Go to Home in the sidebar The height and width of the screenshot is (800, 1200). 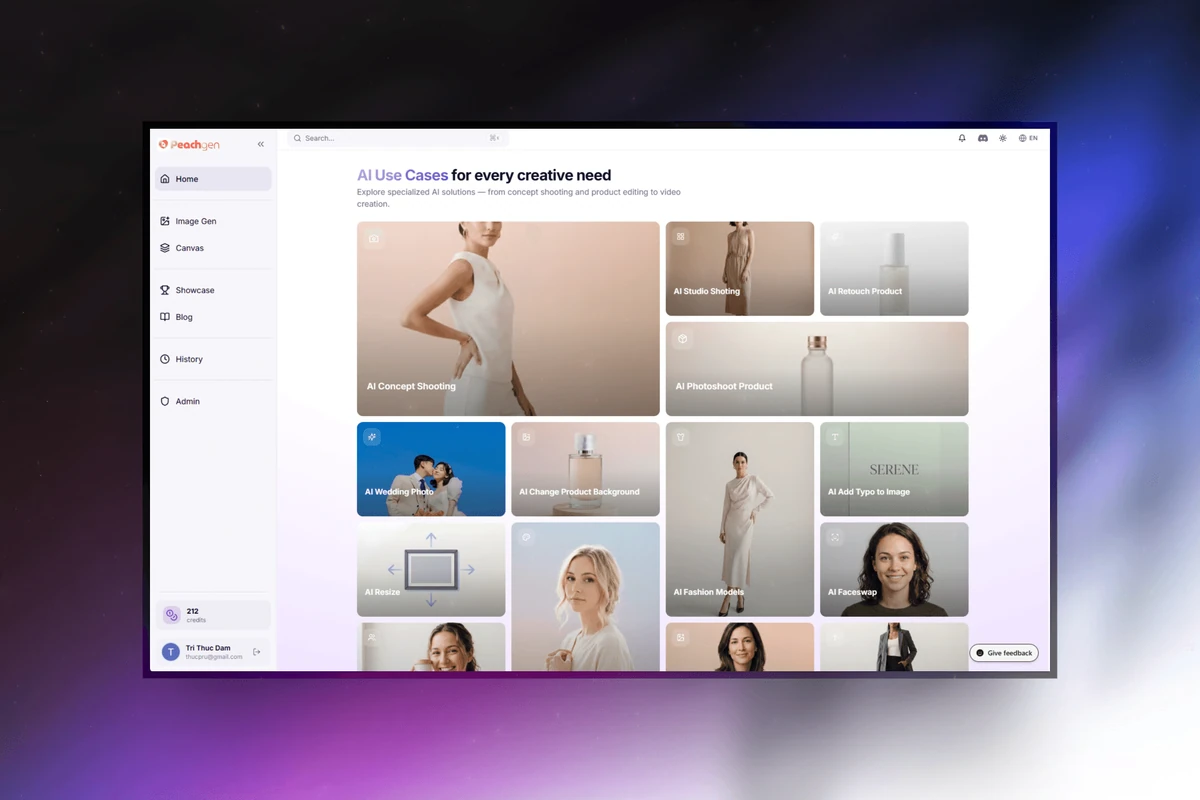click(213, 179)
